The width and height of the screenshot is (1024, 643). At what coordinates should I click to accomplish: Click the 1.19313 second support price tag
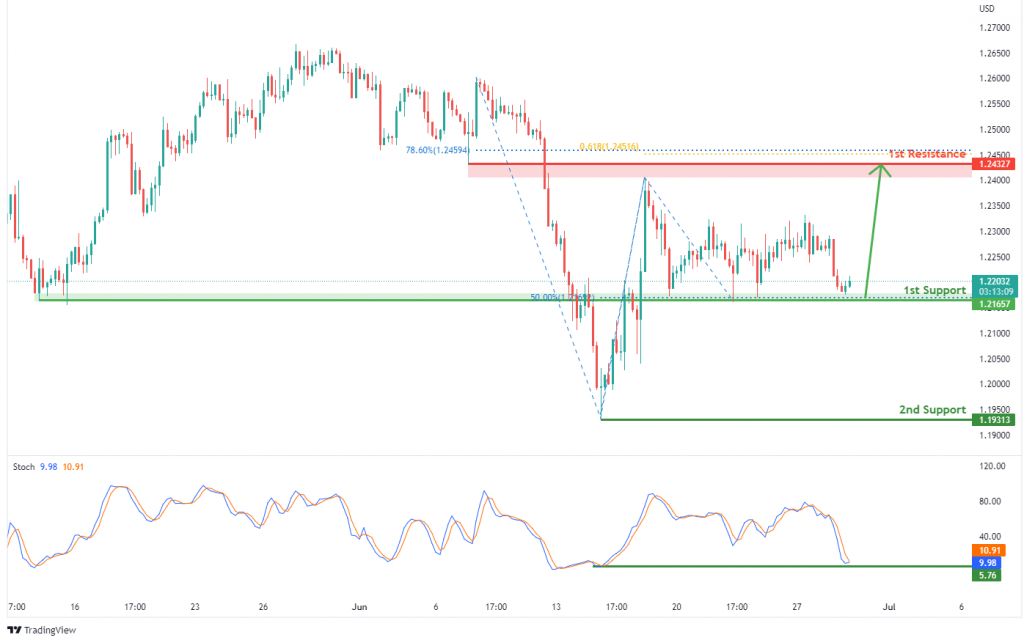tap(993, 420)
